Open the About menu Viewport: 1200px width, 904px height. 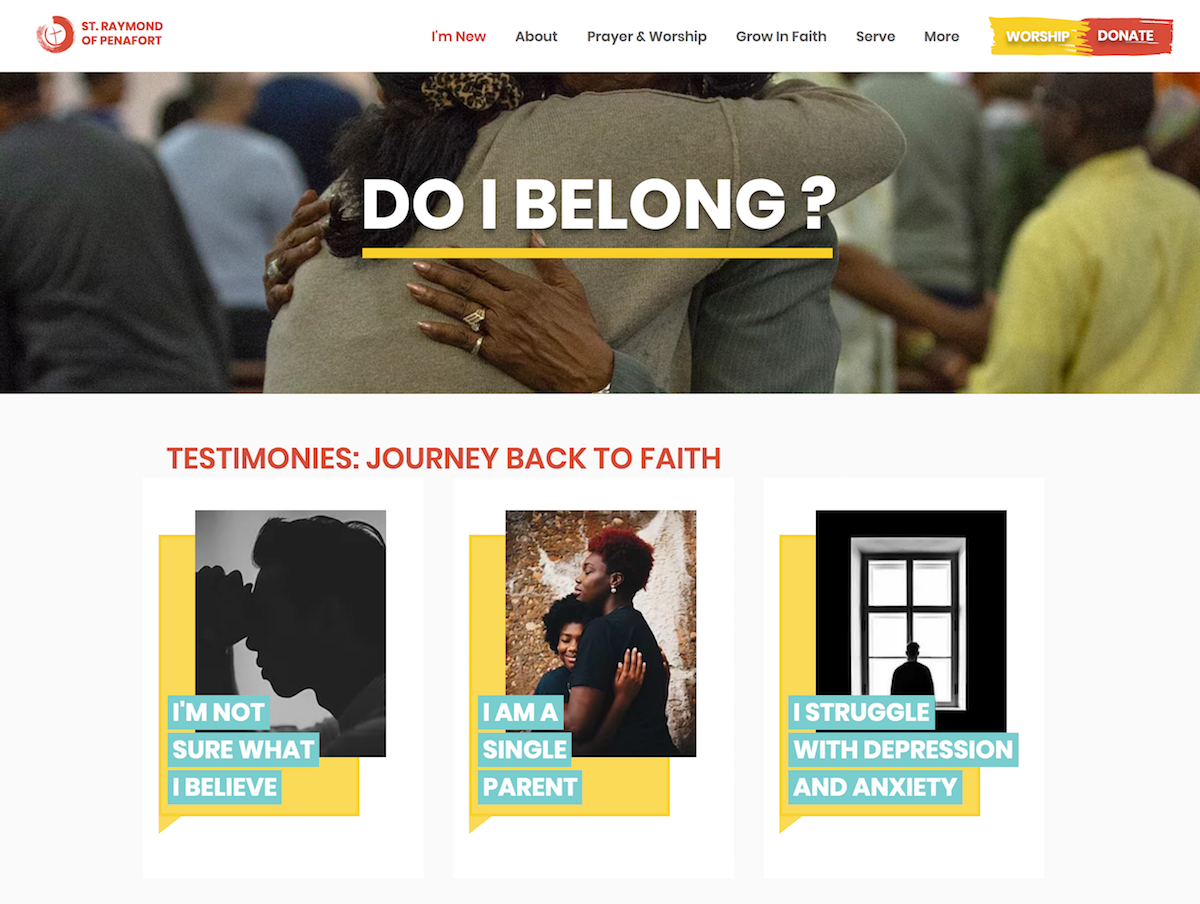tap(536, 36)
